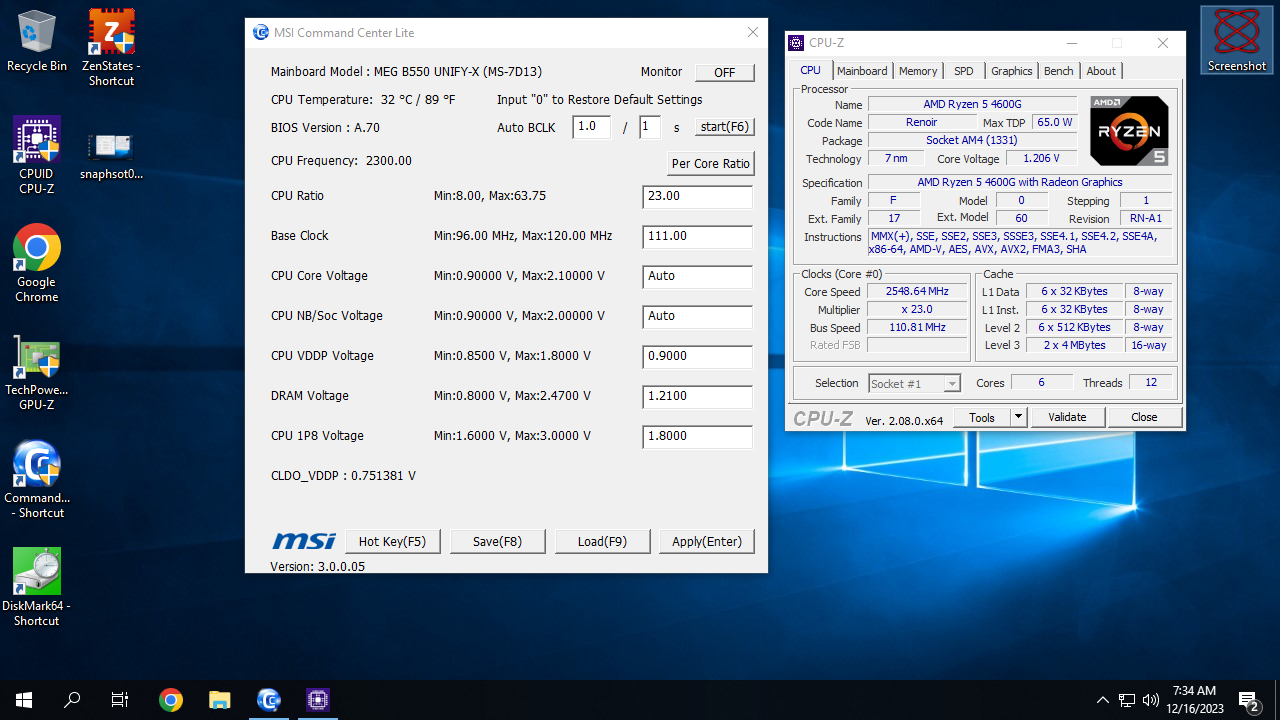Open the Recycle Bin desktop icon

coord(37,41)
